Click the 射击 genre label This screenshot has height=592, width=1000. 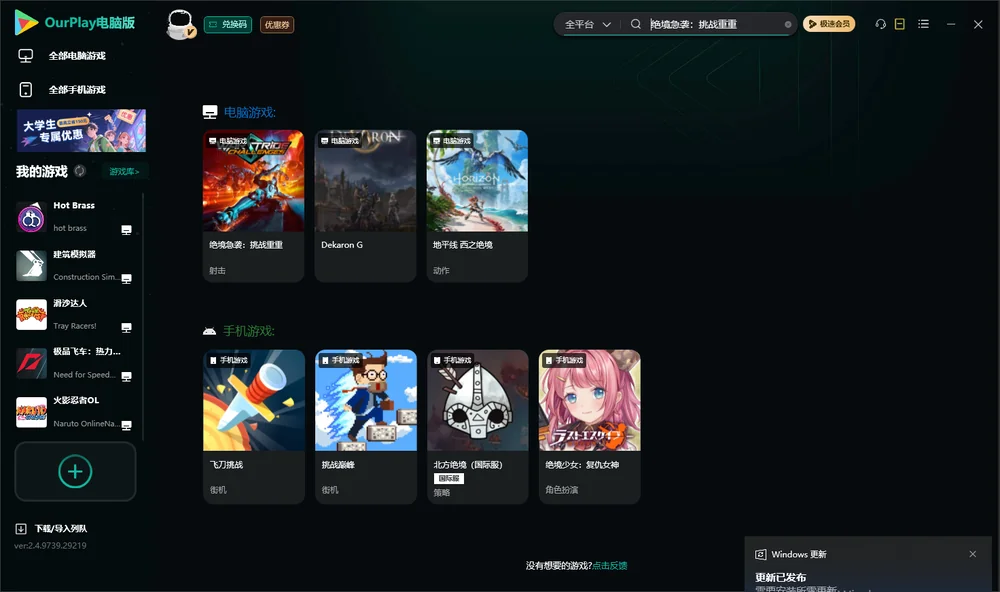coord(217,270)
